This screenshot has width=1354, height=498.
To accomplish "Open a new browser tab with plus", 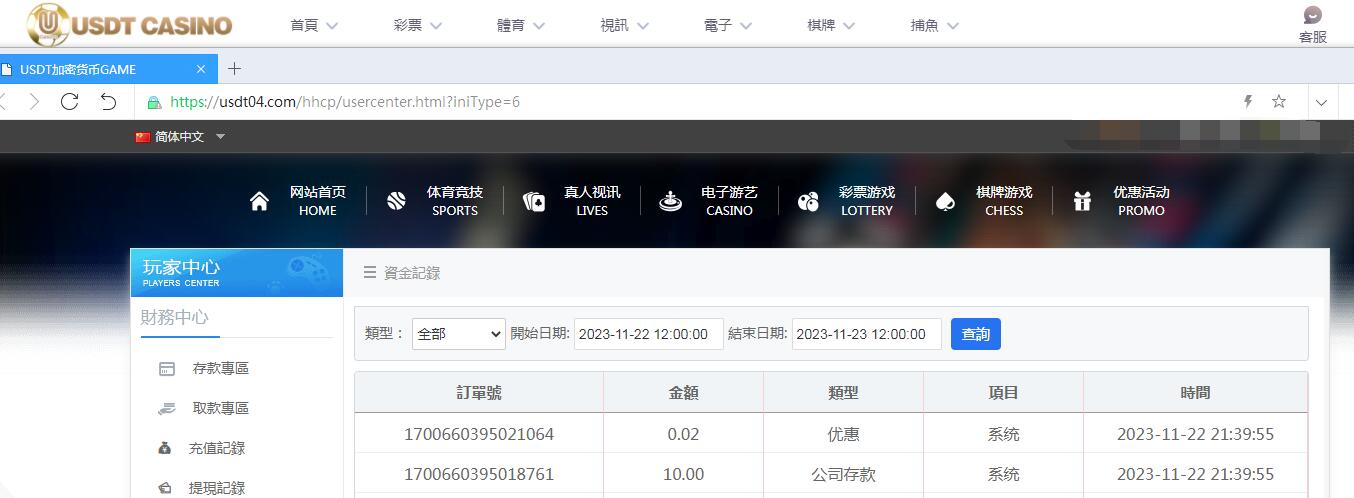I will click(234, 69).
